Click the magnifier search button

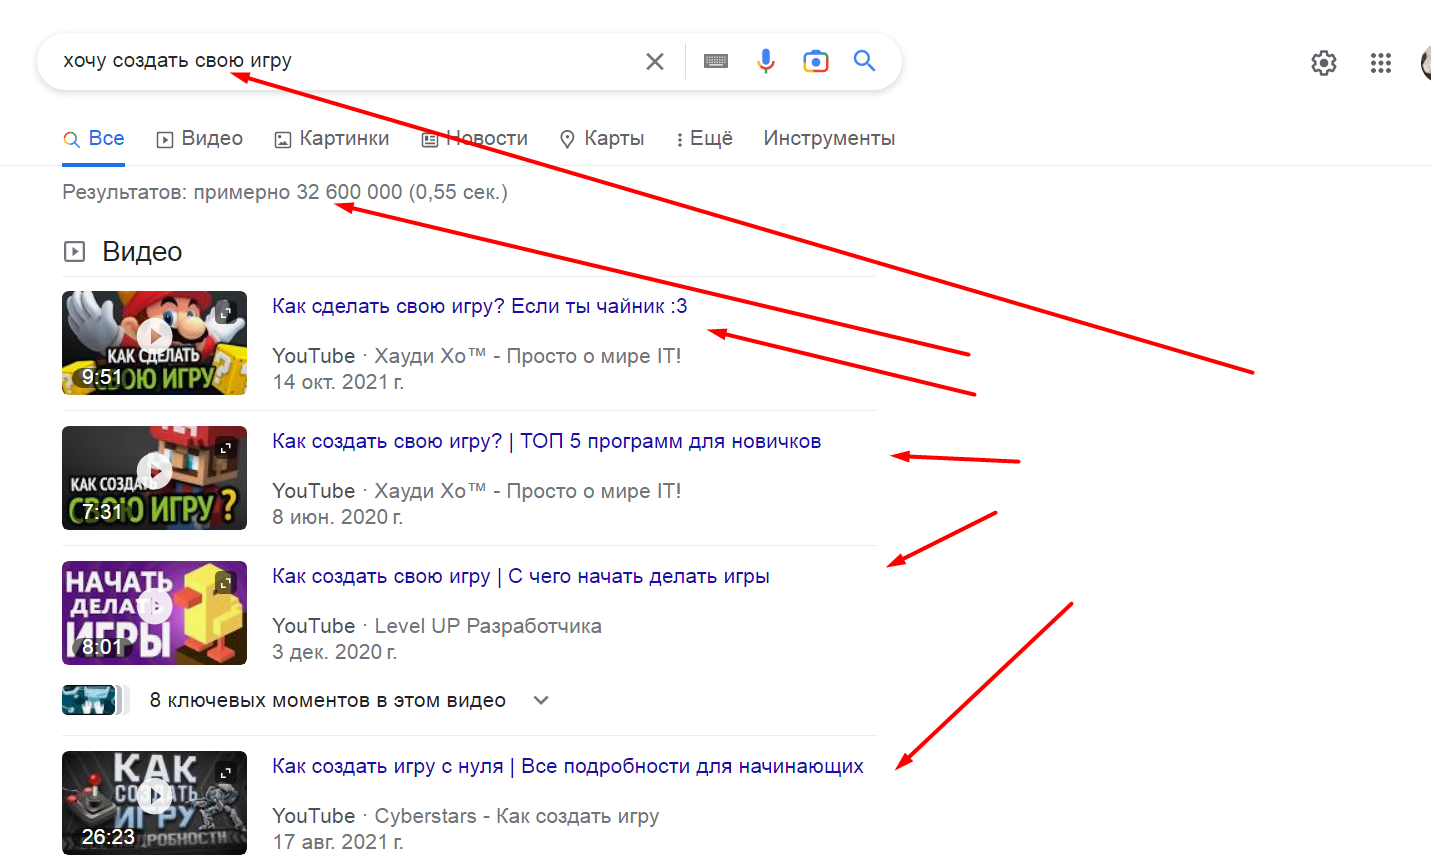pos(865,61)
